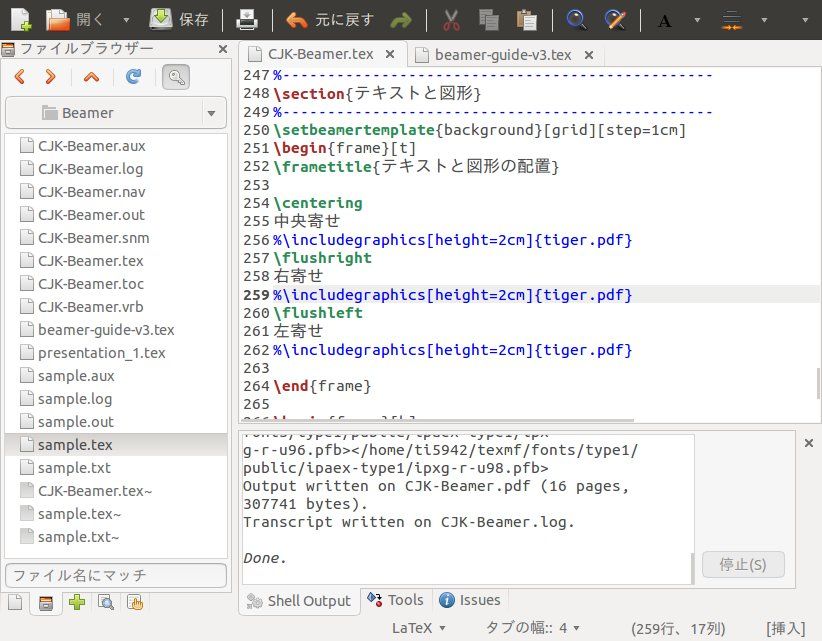The width and height of the screenshot is (822, 641).
Task: Switch side panel to documents icon
Action: coord(15,603)
